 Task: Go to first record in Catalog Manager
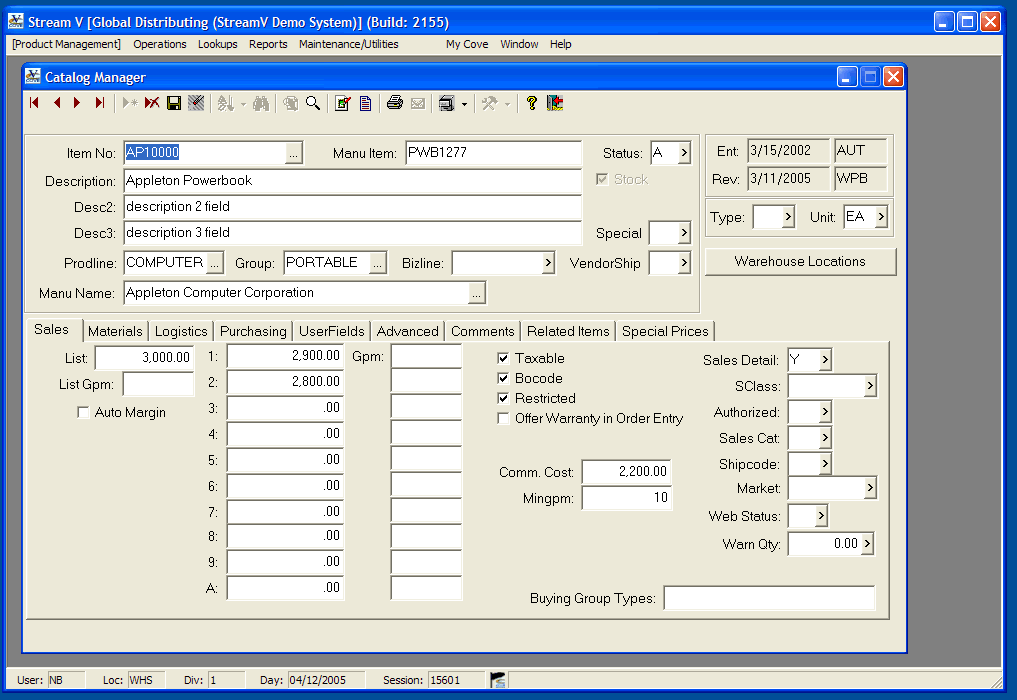click(x=35, y=103)
